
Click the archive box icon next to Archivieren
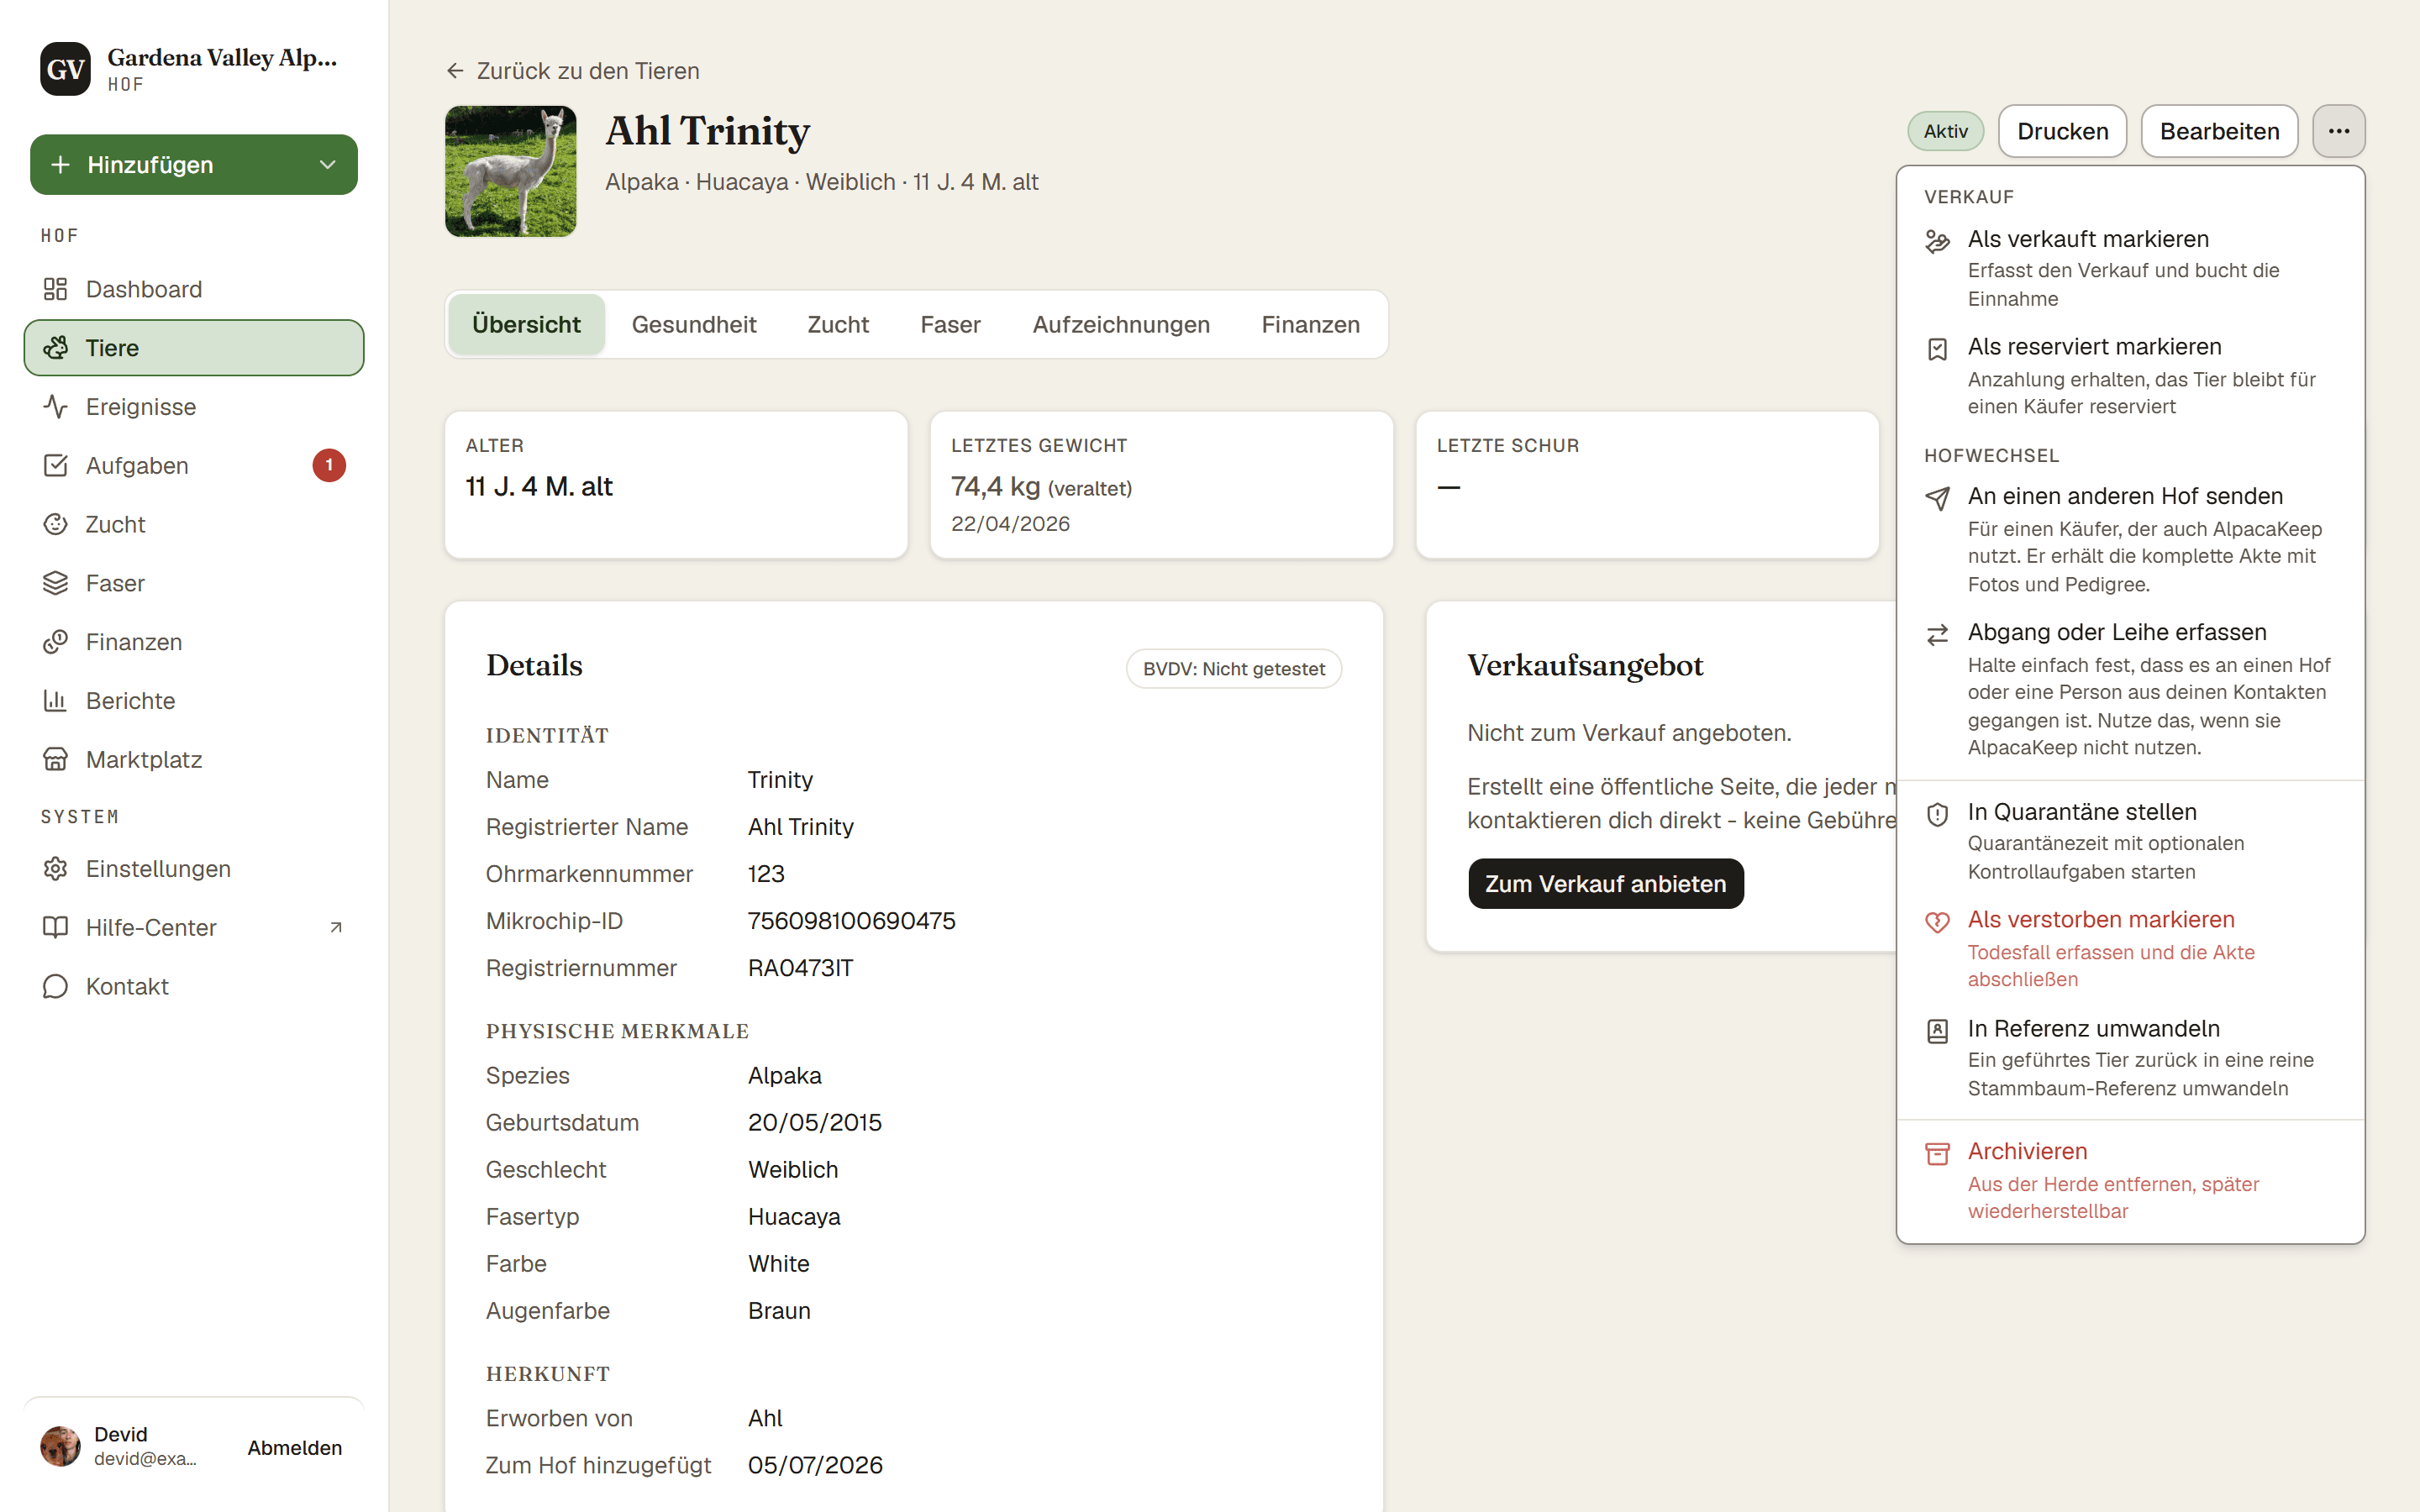pos(1937,1154)
